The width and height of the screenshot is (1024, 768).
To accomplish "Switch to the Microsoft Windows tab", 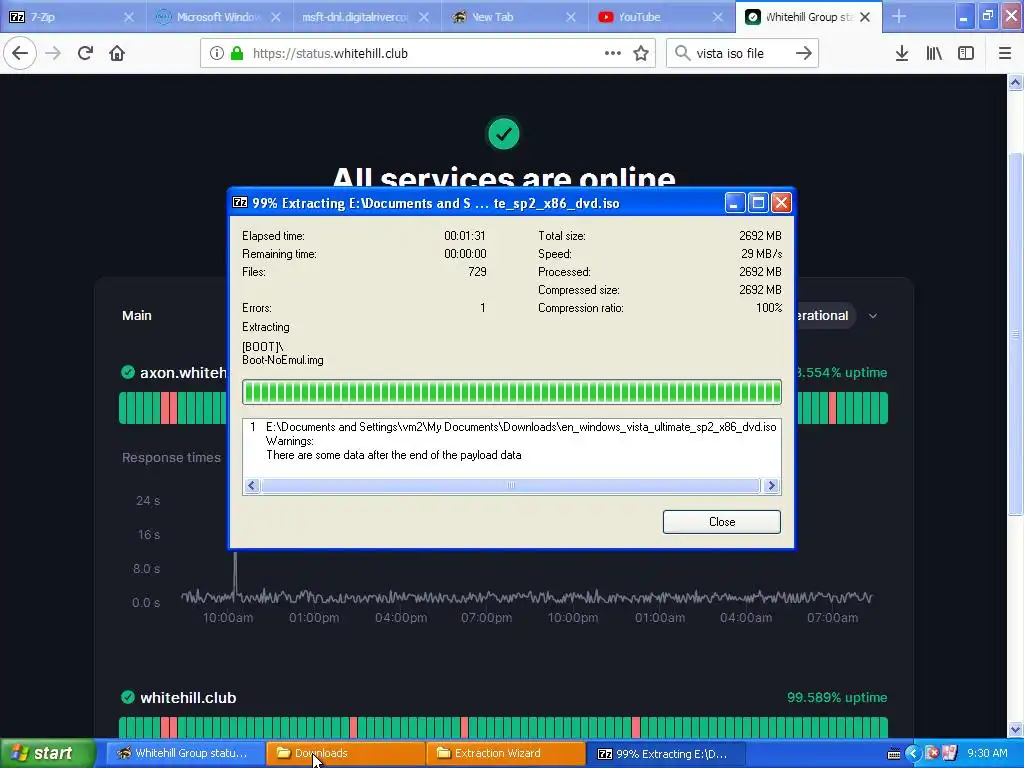I will 219,17.
